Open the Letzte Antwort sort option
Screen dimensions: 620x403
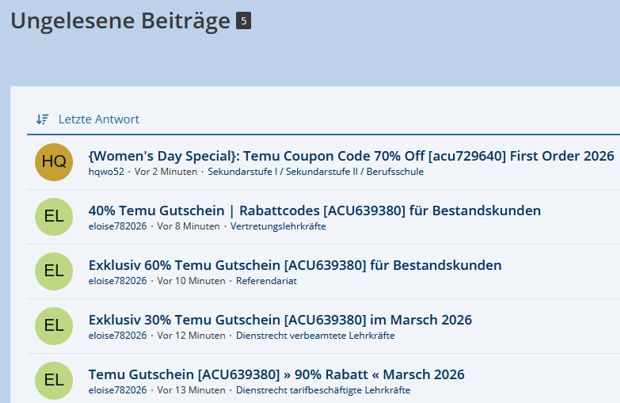[x=98, y=119]
